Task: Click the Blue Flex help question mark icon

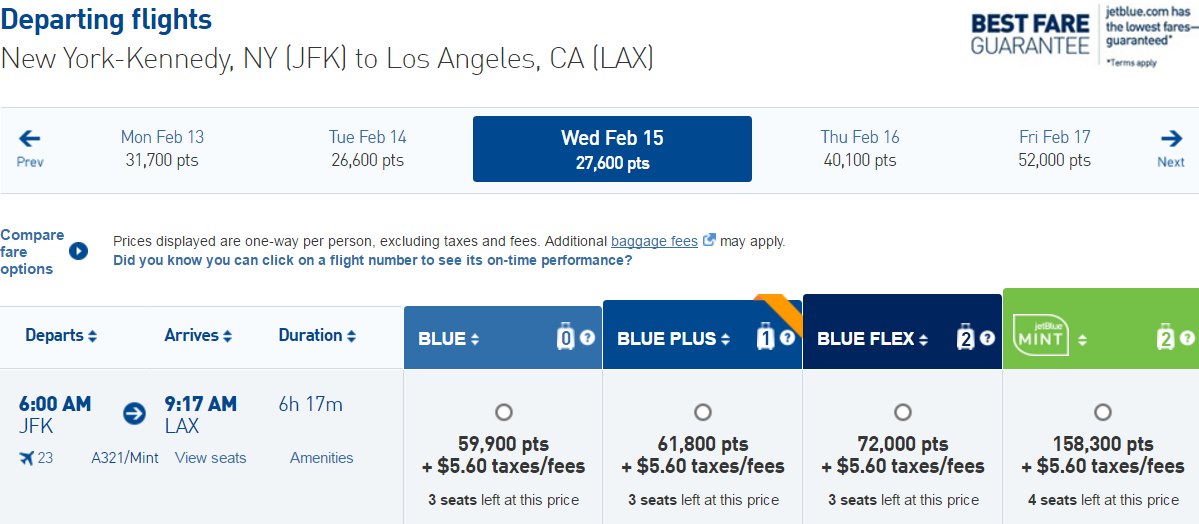Action: 988,338
